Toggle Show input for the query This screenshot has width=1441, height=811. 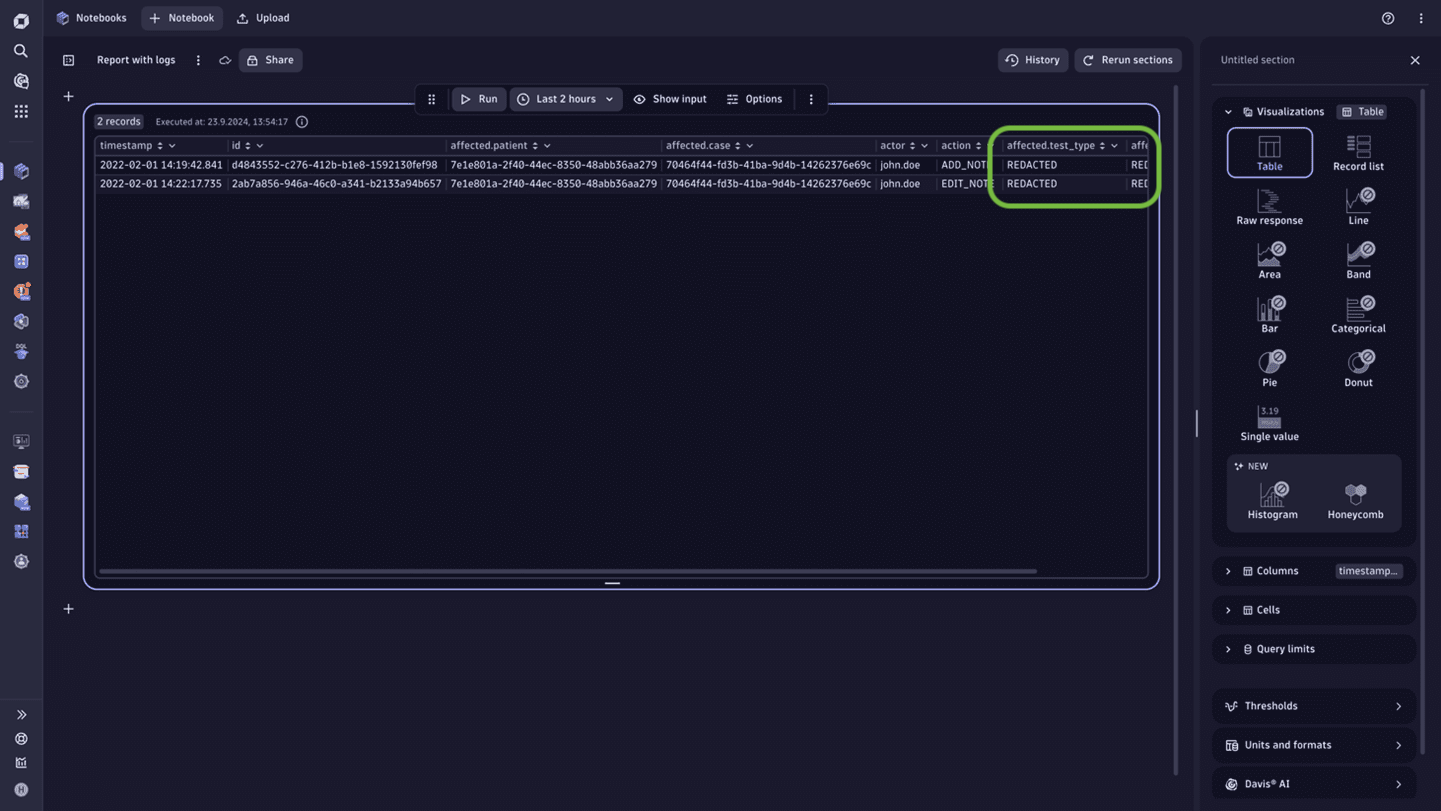(670, 99)
